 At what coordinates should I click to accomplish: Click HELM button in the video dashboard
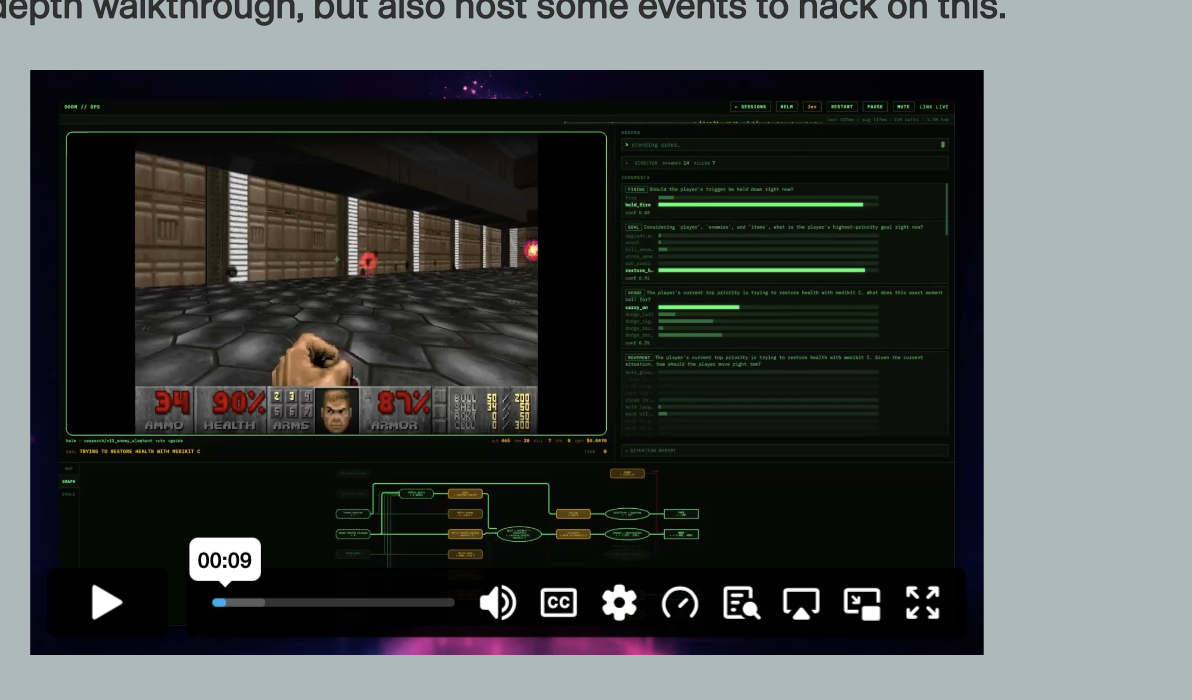[787, 106]
